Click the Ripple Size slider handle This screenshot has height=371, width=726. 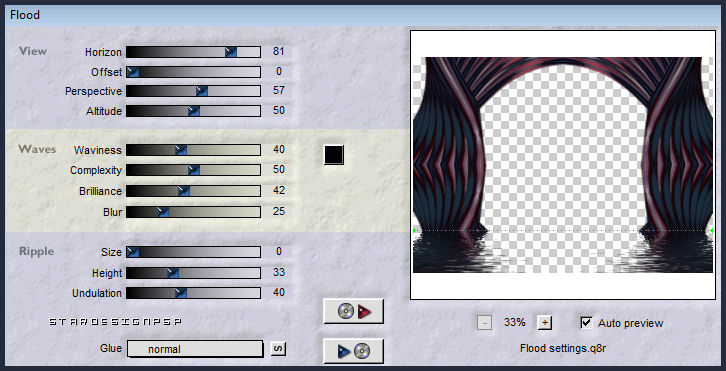(133, 252)
